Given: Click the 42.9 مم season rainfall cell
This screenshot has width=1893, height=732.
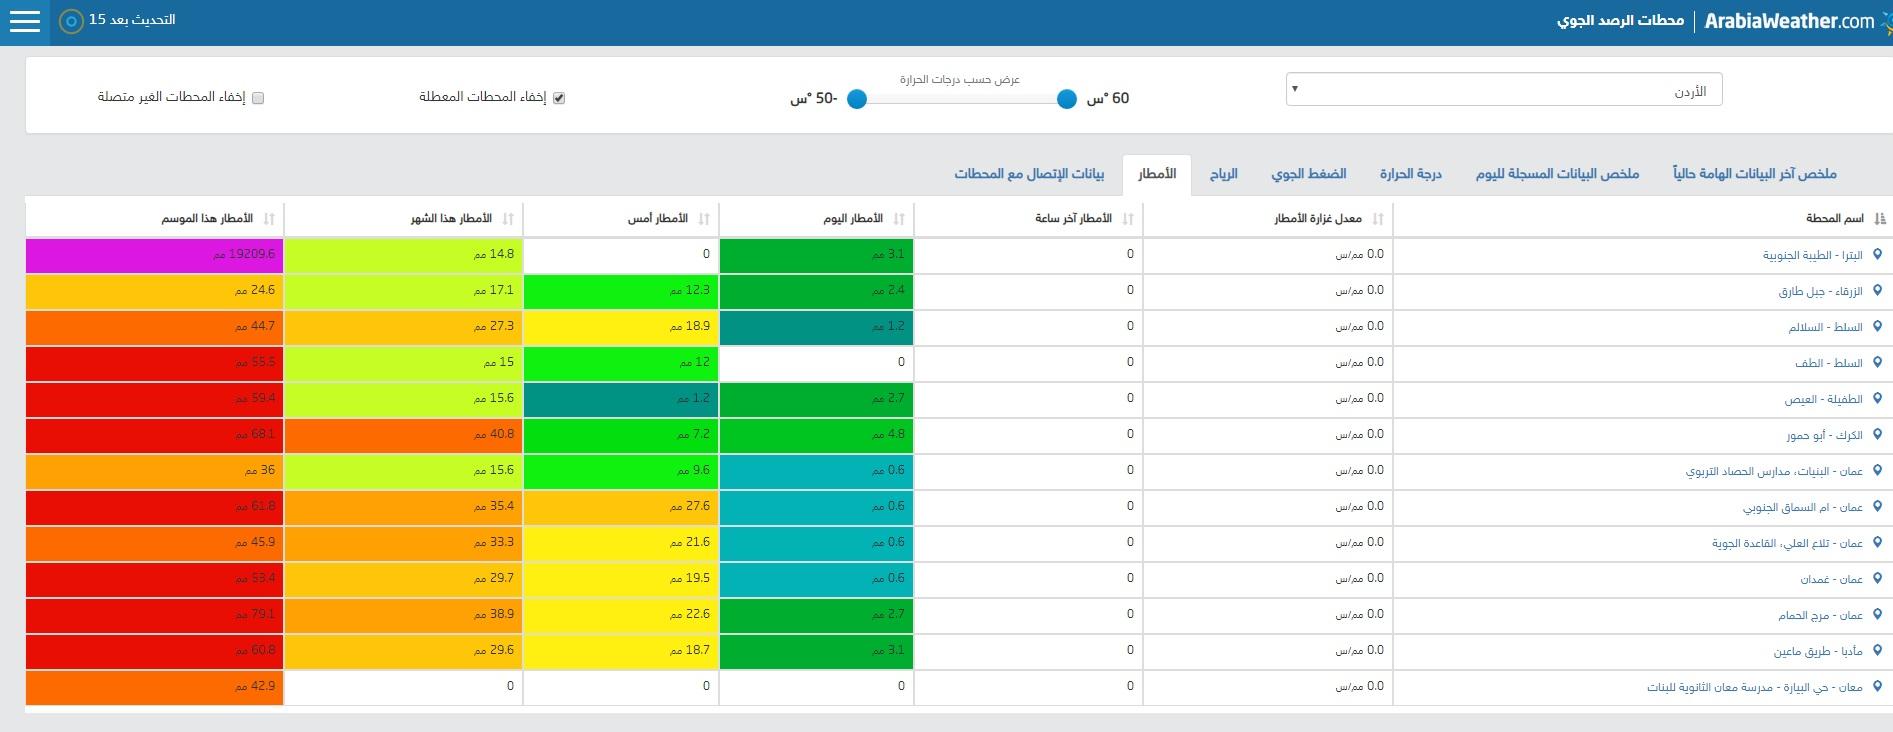Looking at the screenshot, I should [155, 687].
